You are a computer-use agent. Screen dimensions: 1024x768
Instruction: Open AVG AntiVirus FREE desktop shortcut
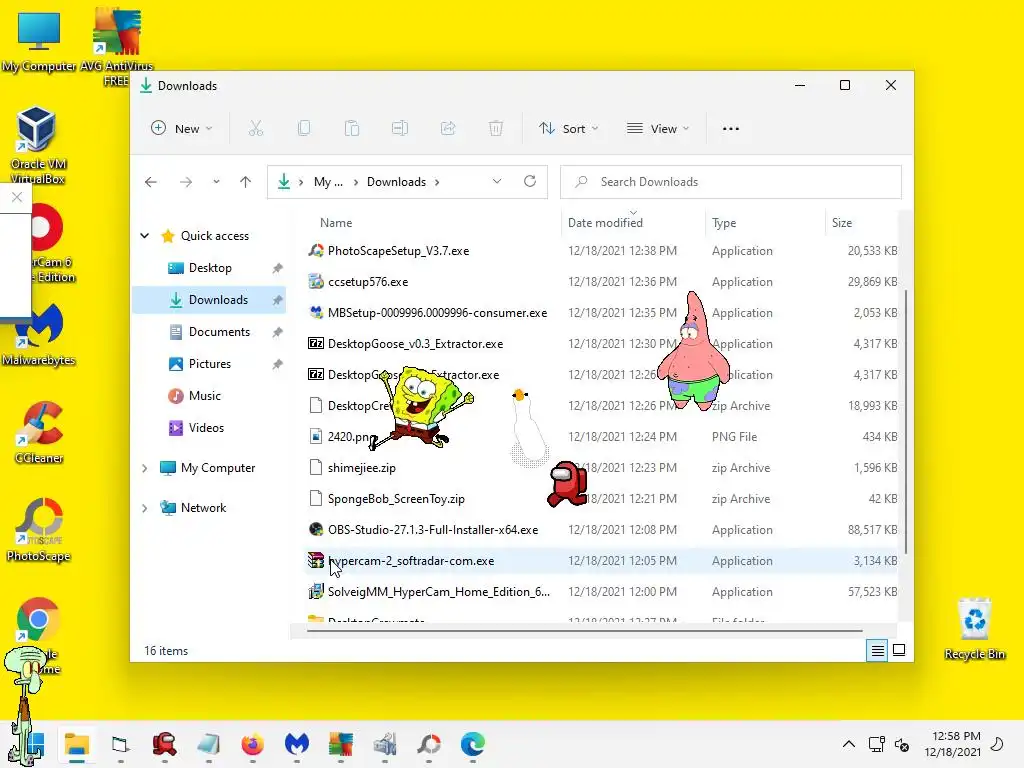click(116, 46)
